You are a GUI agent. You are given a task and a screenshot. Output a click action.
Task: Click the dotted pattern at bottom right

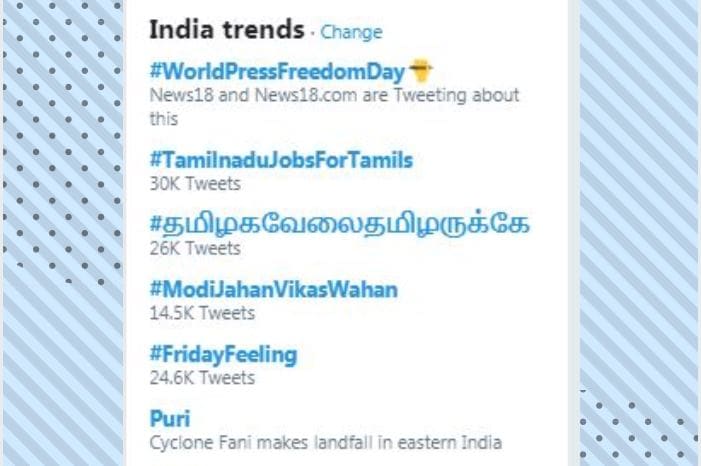(639, 429)
